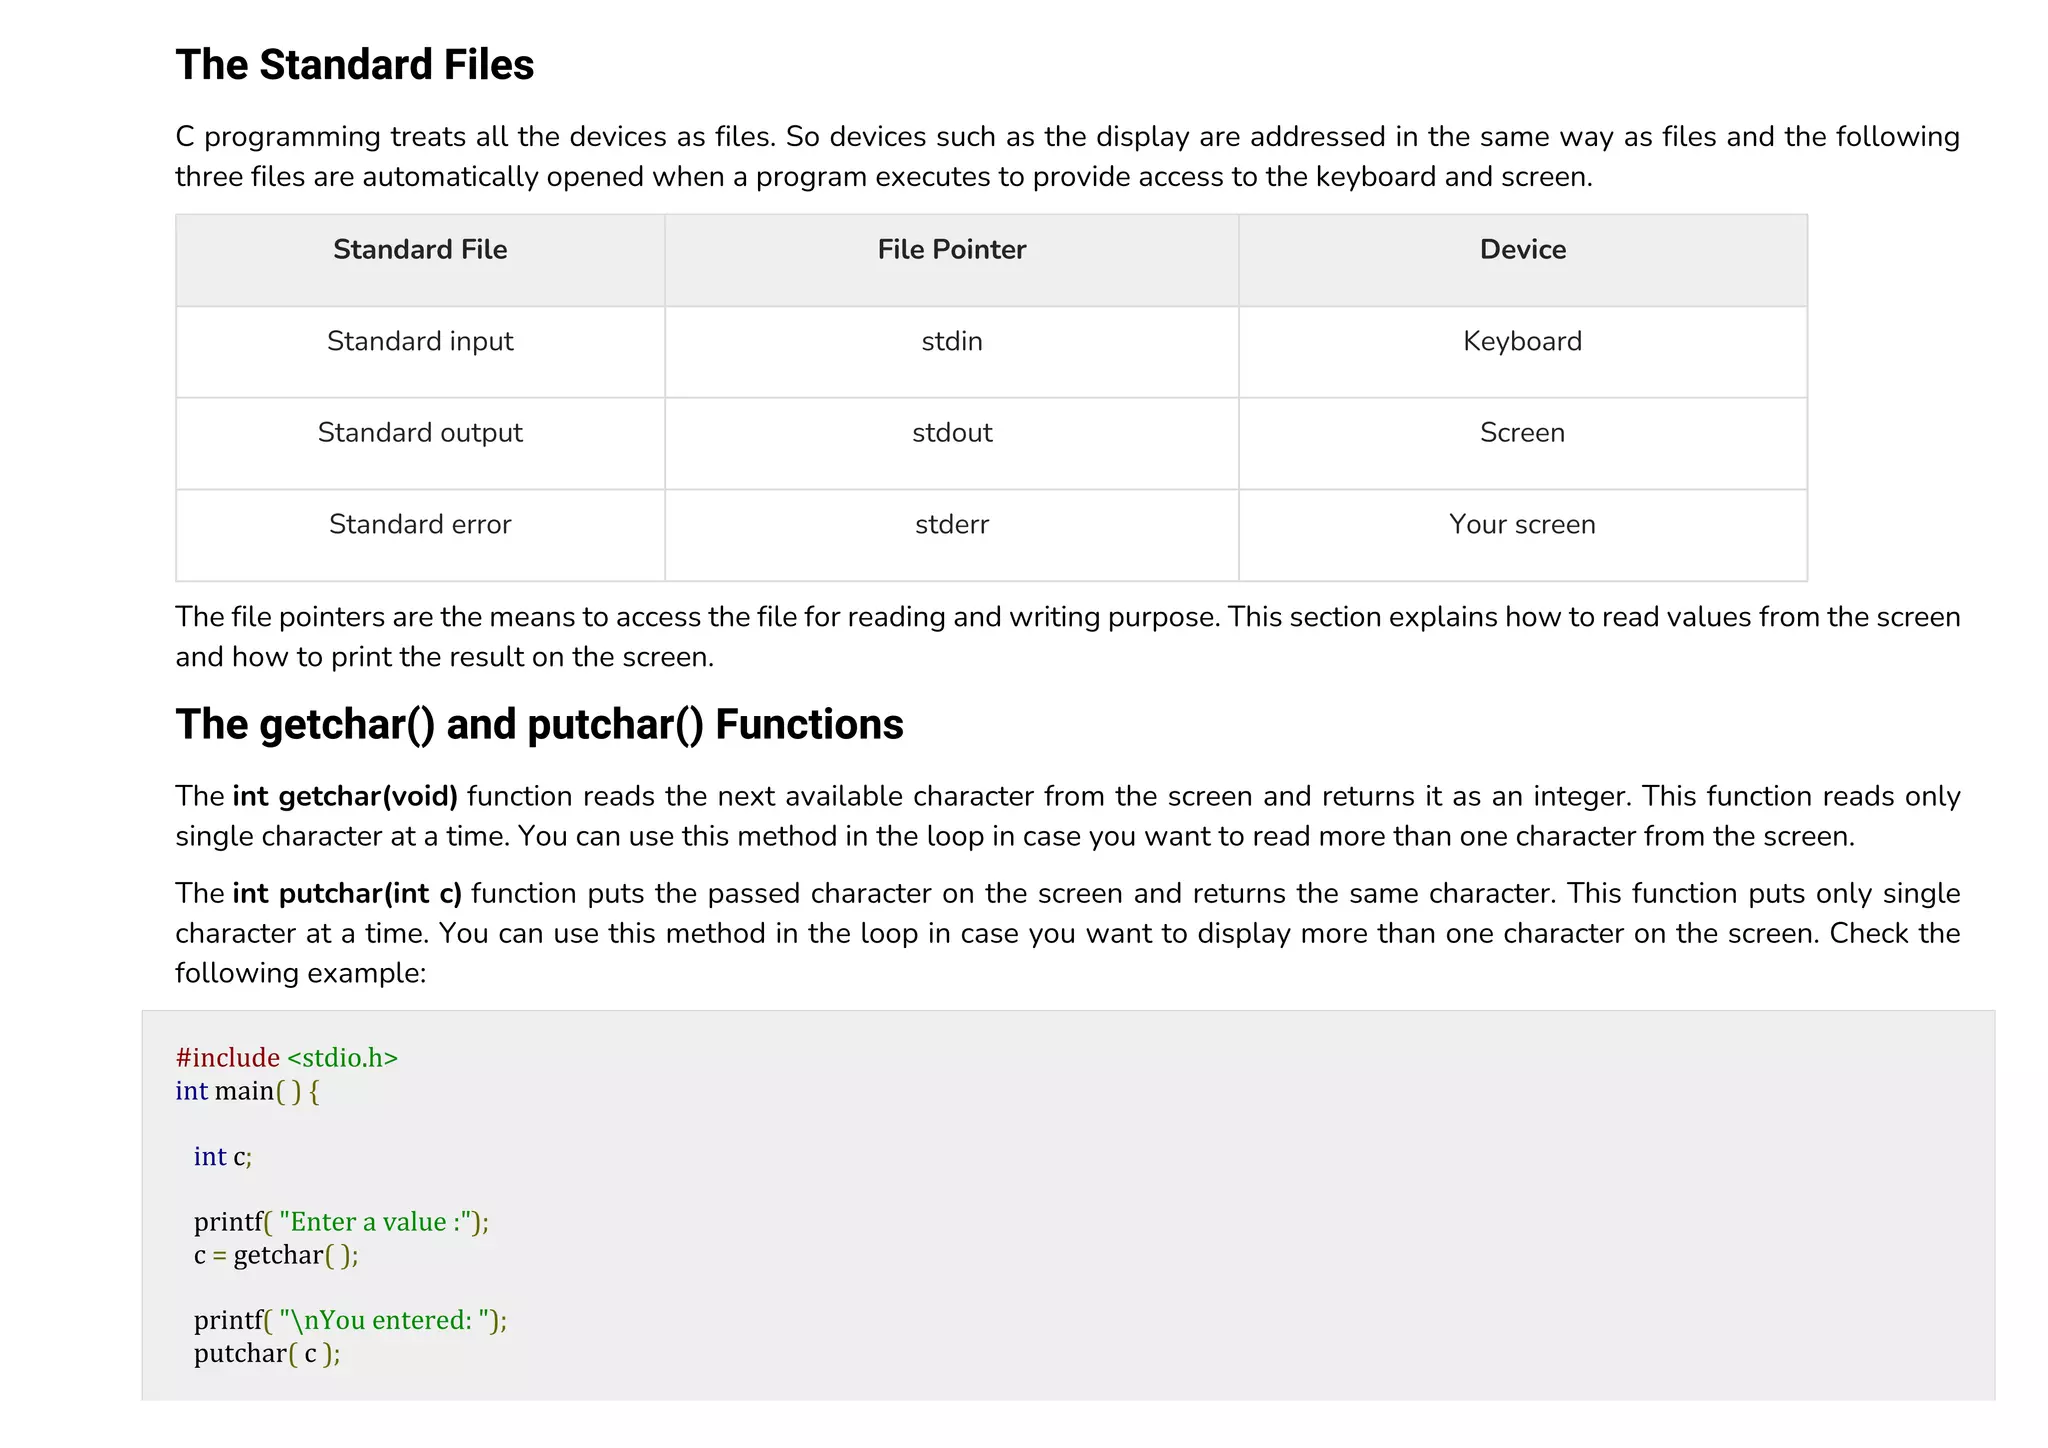Select the "stdin" table cell

[951, 352]
